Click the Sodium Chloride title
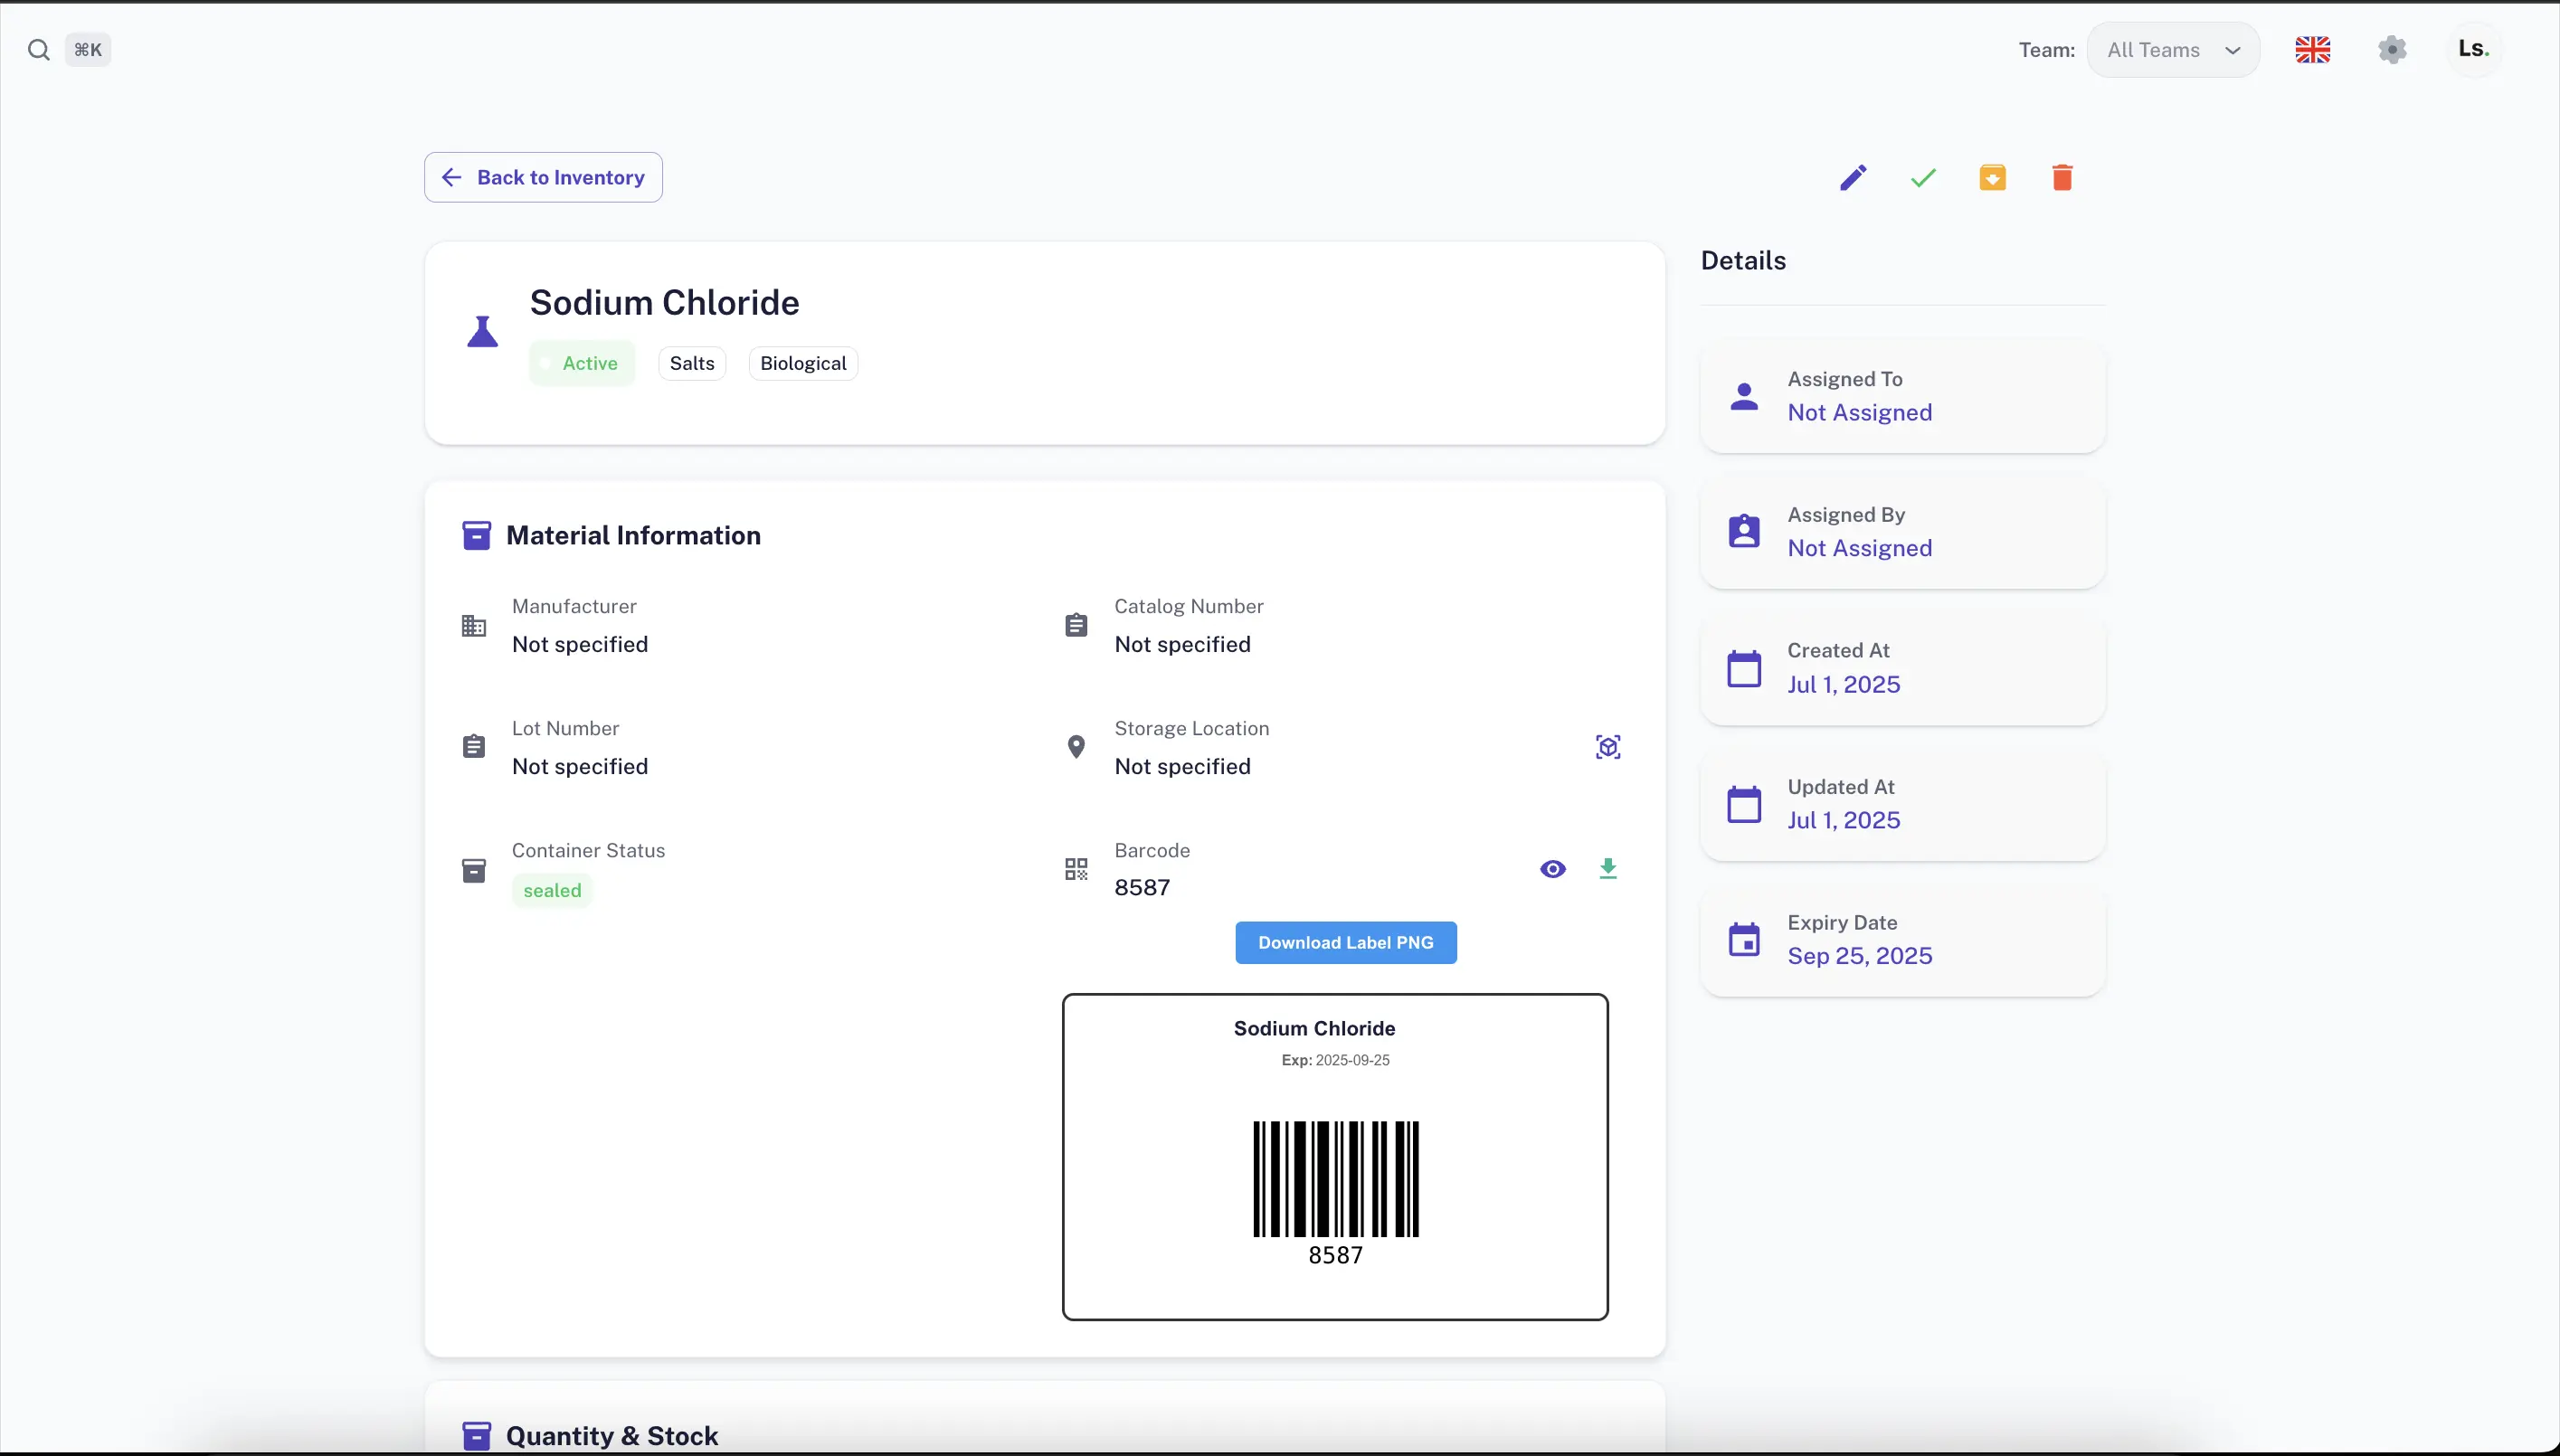The width and height of the screenshot is (2560, 1456). click(x=664, y=302)
